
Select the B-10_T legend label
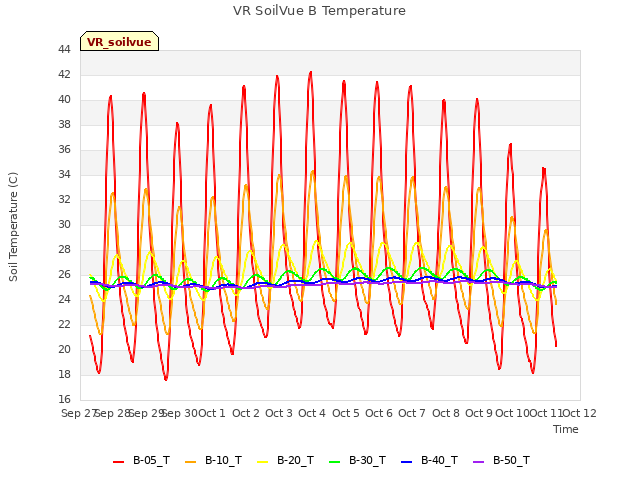(223, 460)
